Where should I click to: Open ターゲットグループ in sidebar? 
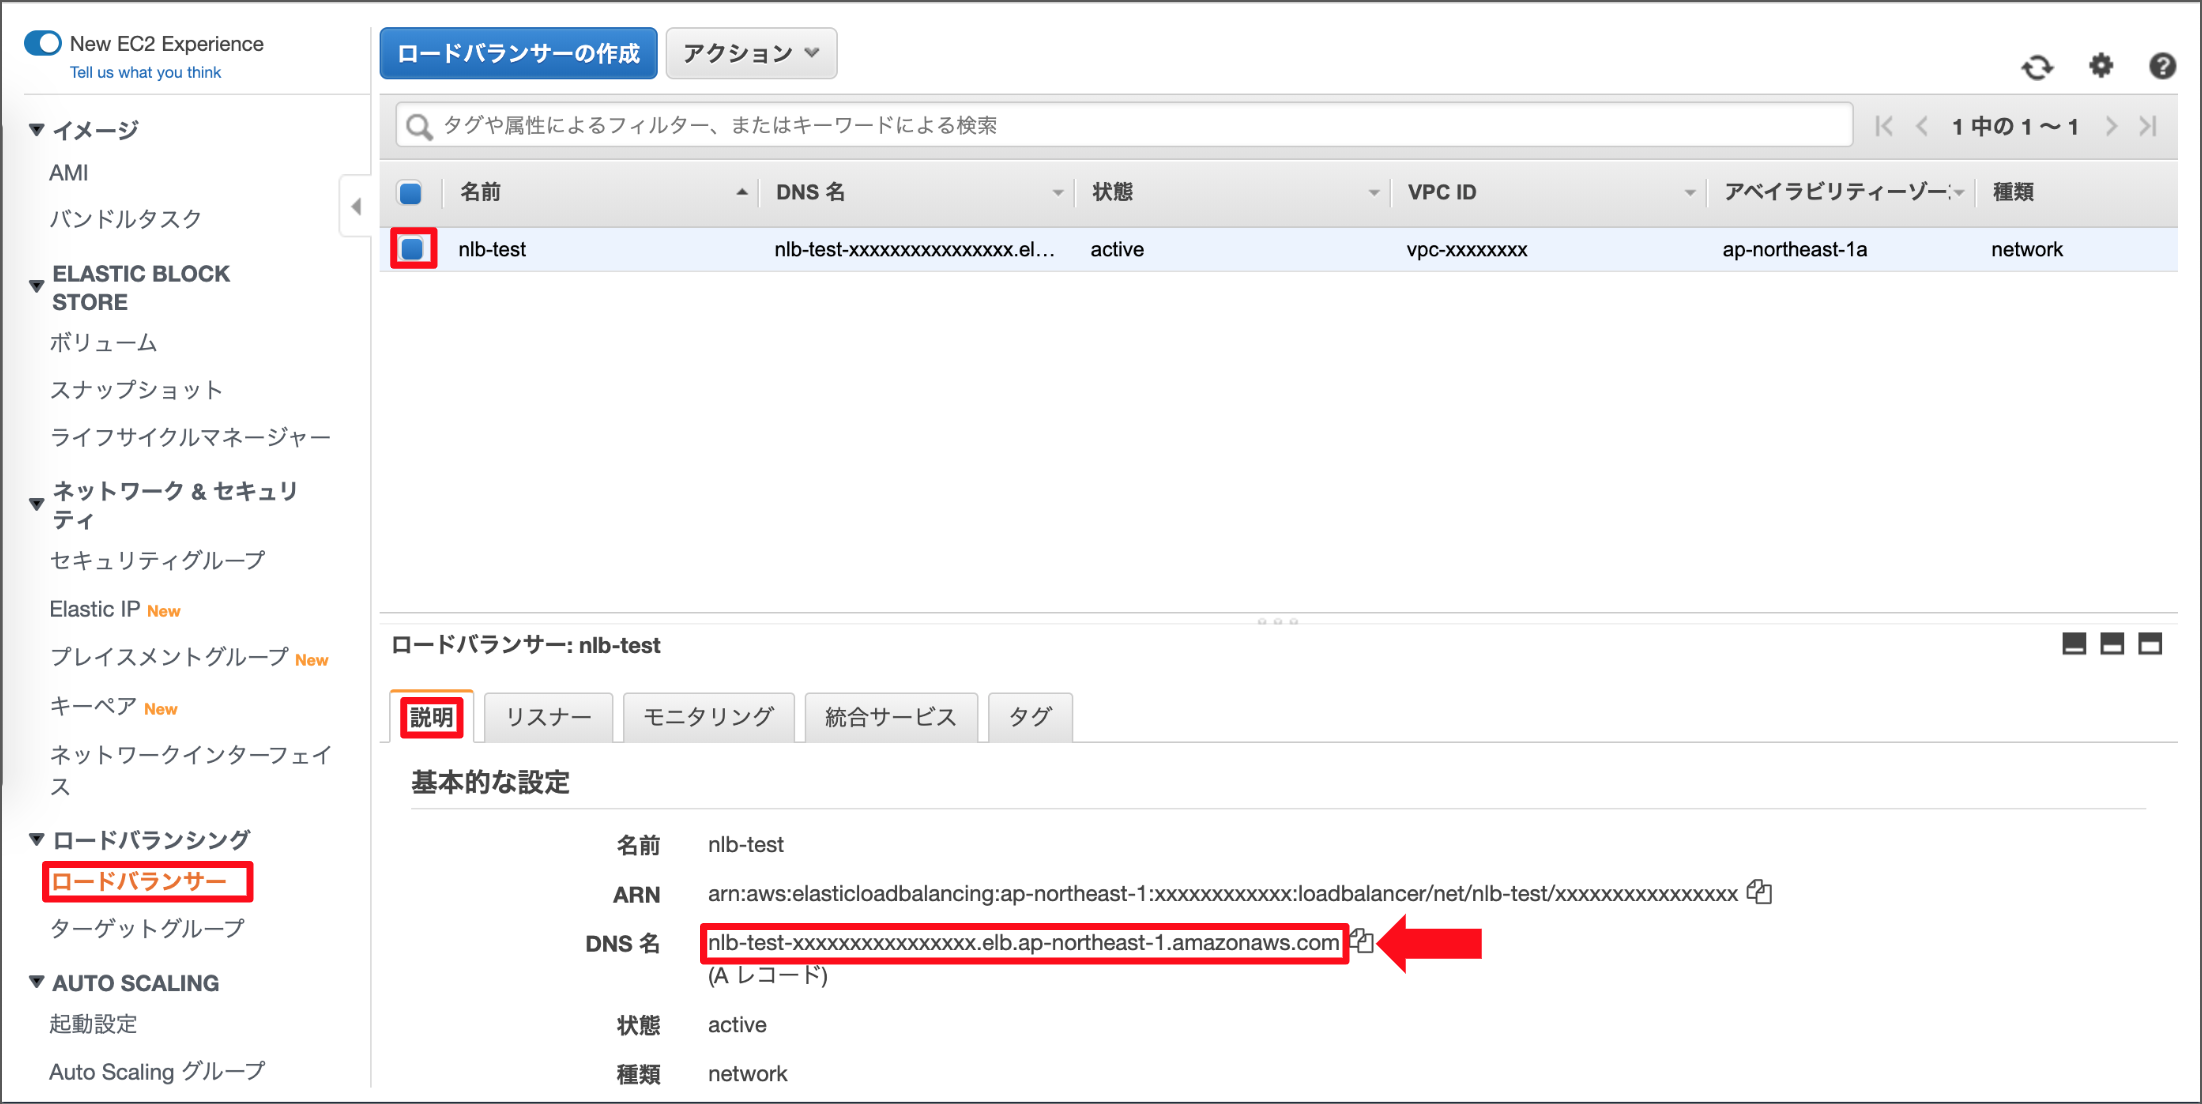[x=147, y=928]
